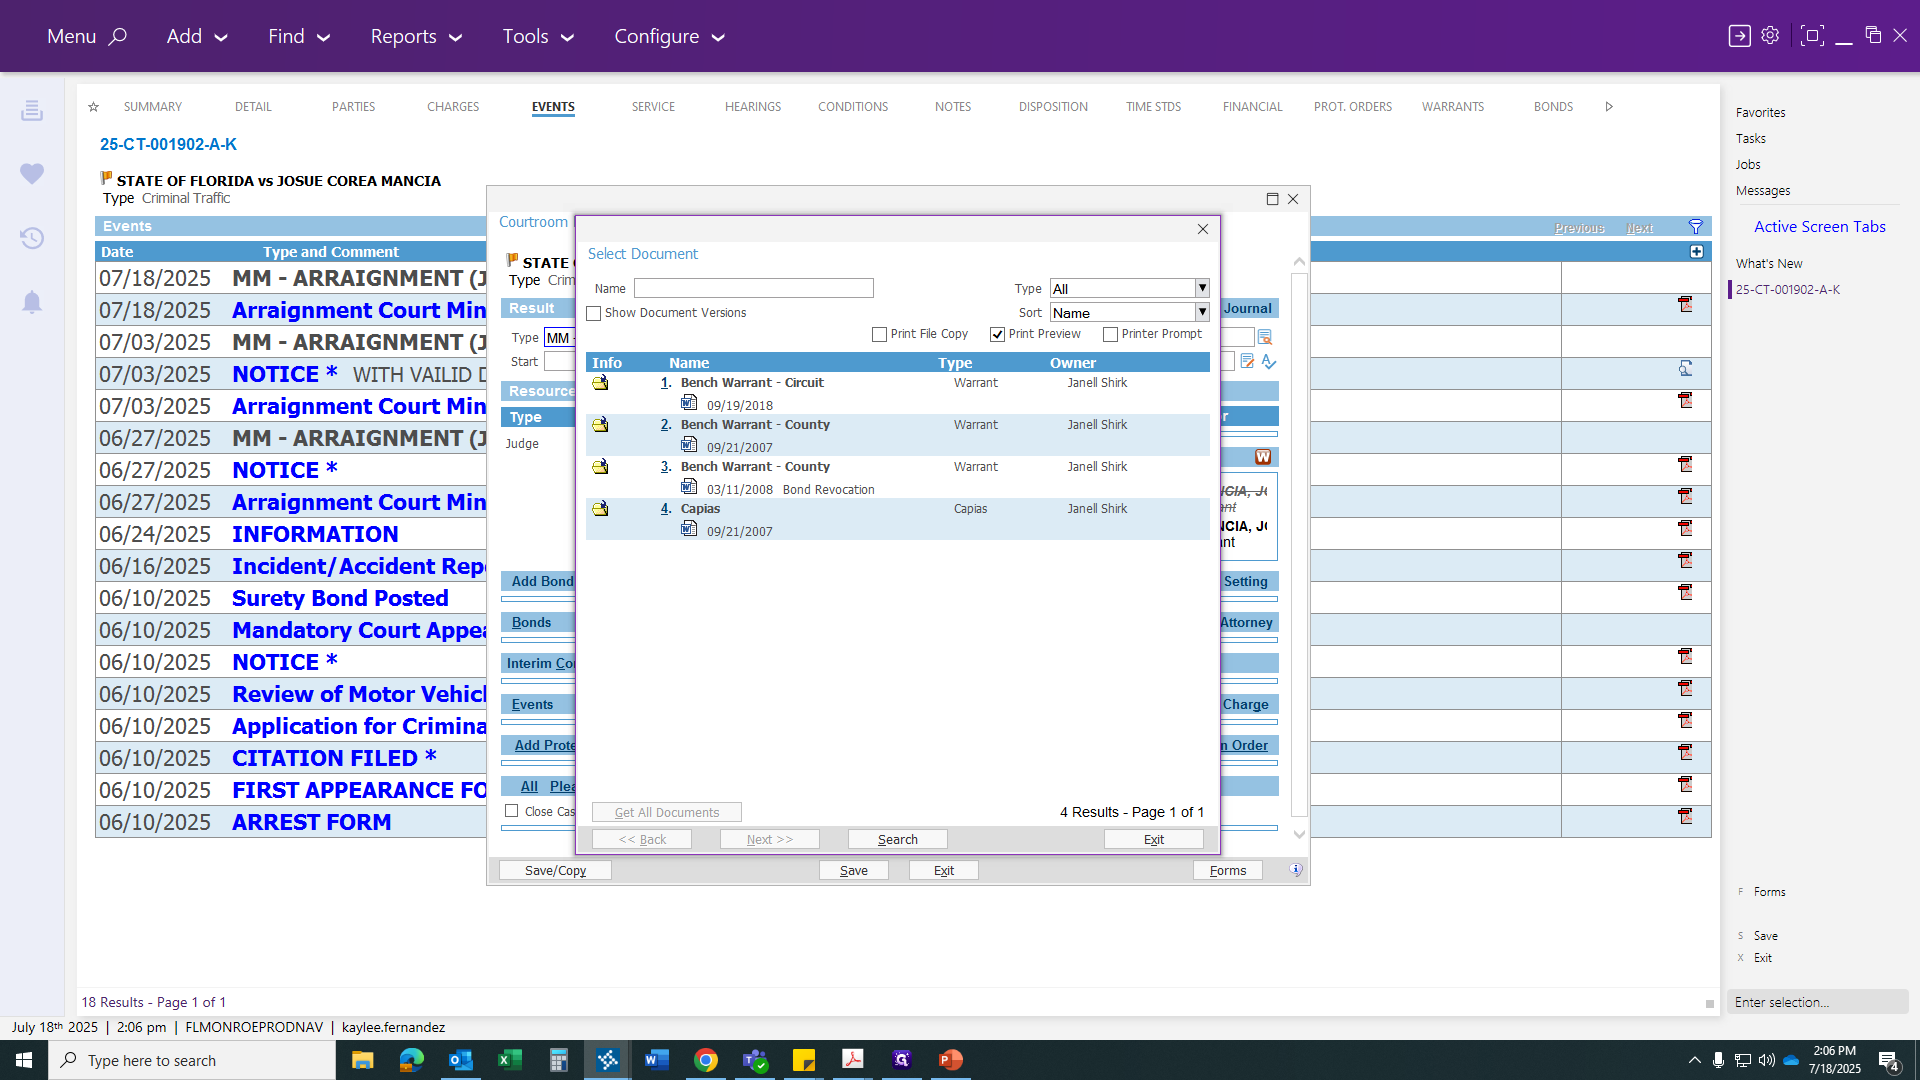Show more tabs with right arrow after BONDS
This screenshot has width=1920, height=1080.
[x=1609, y=107]
